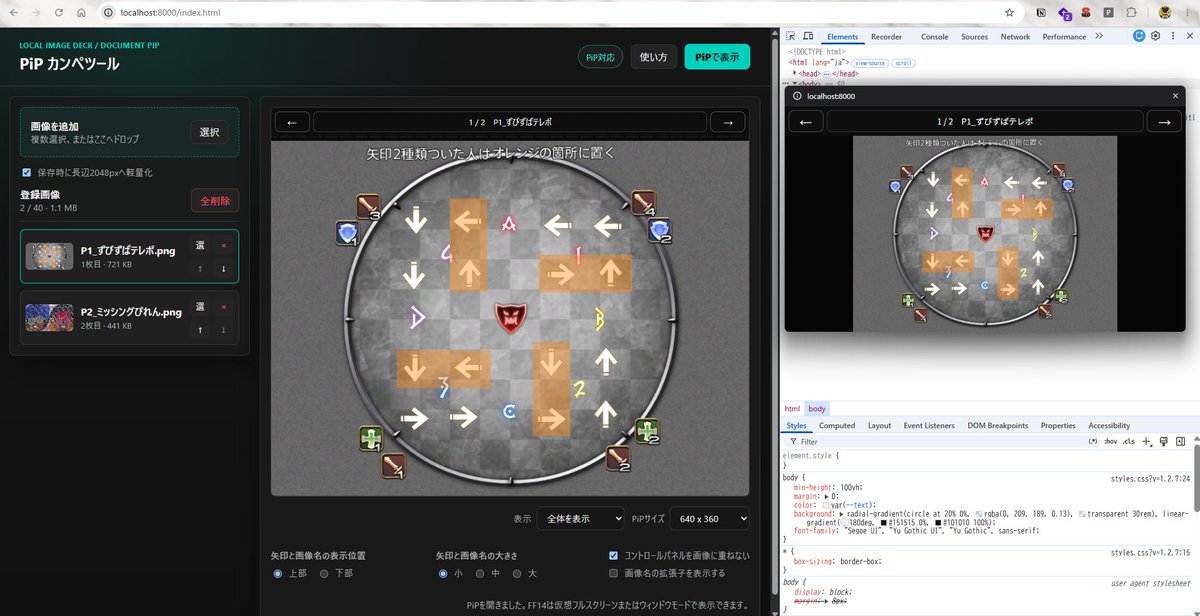Select the 上部 position radio button
The width and height of the screenshot is (1200, 616).
[278, 573]
